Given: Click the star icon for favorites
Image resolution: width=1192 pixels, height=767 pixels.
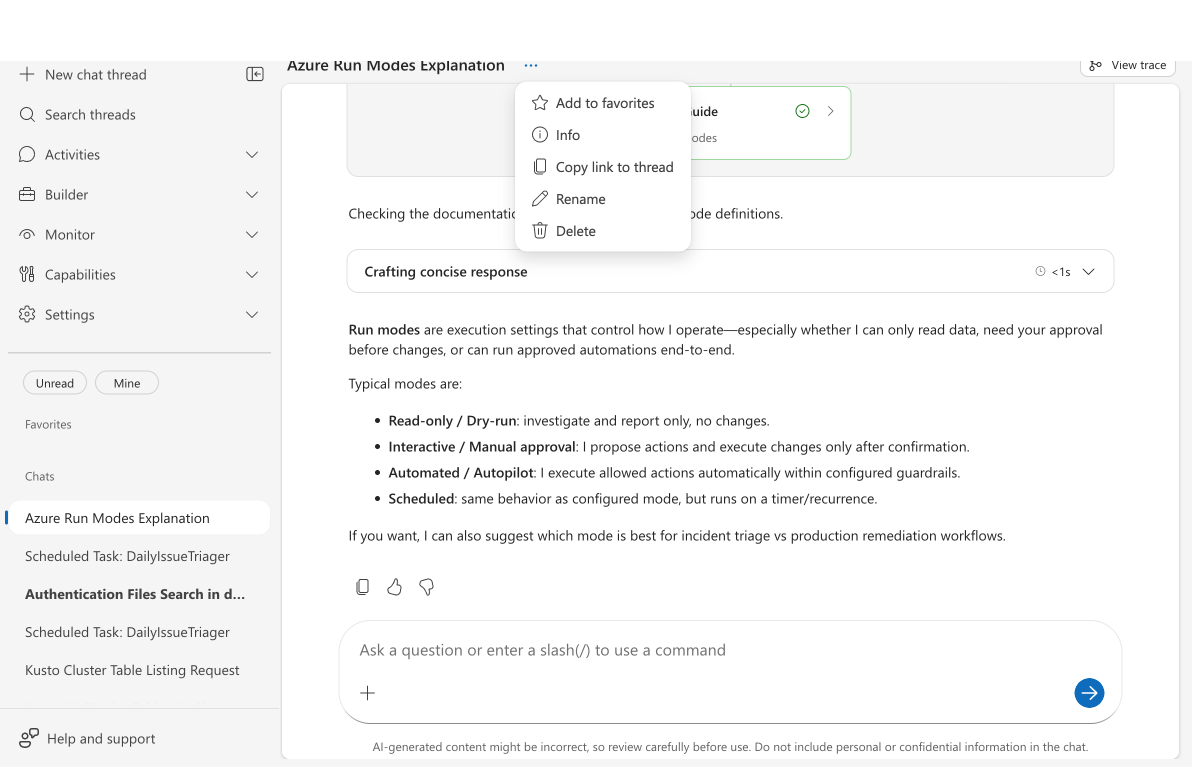Looking at the screenshot, I should tap(540, 103).
